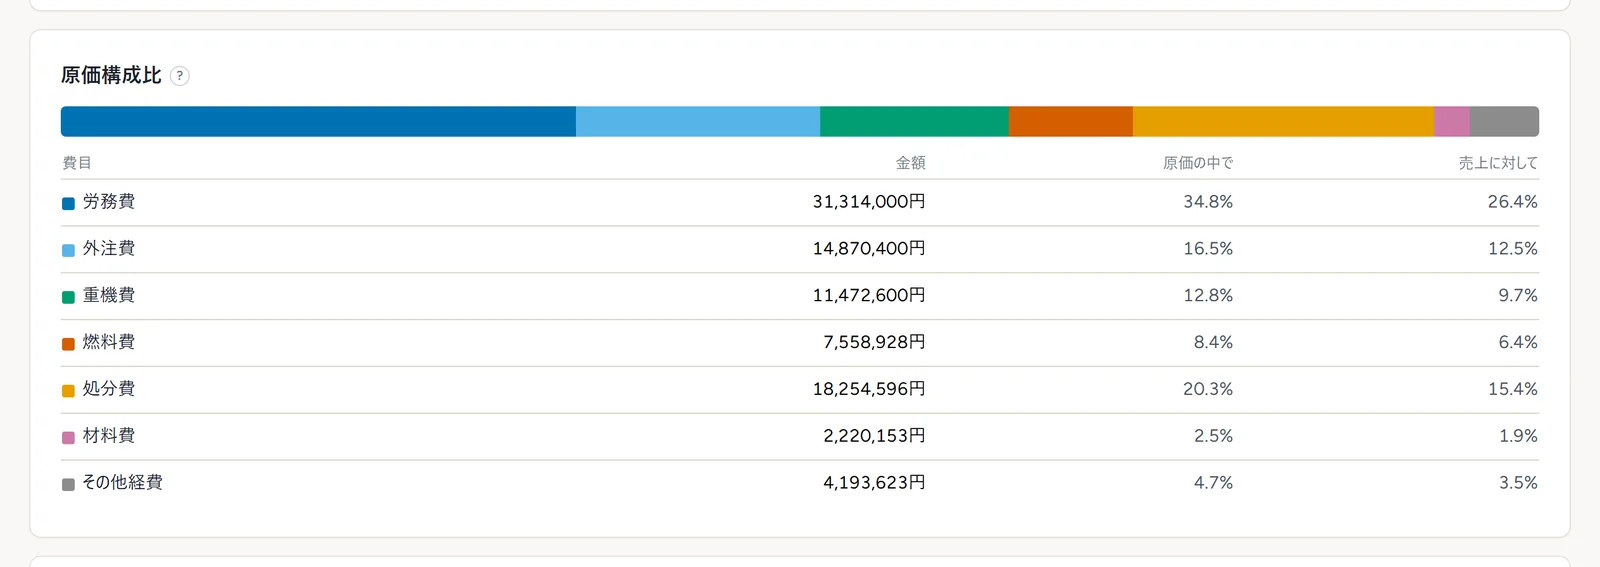
Task: Click the orange legend square for 燃料費
Action: 68,344
